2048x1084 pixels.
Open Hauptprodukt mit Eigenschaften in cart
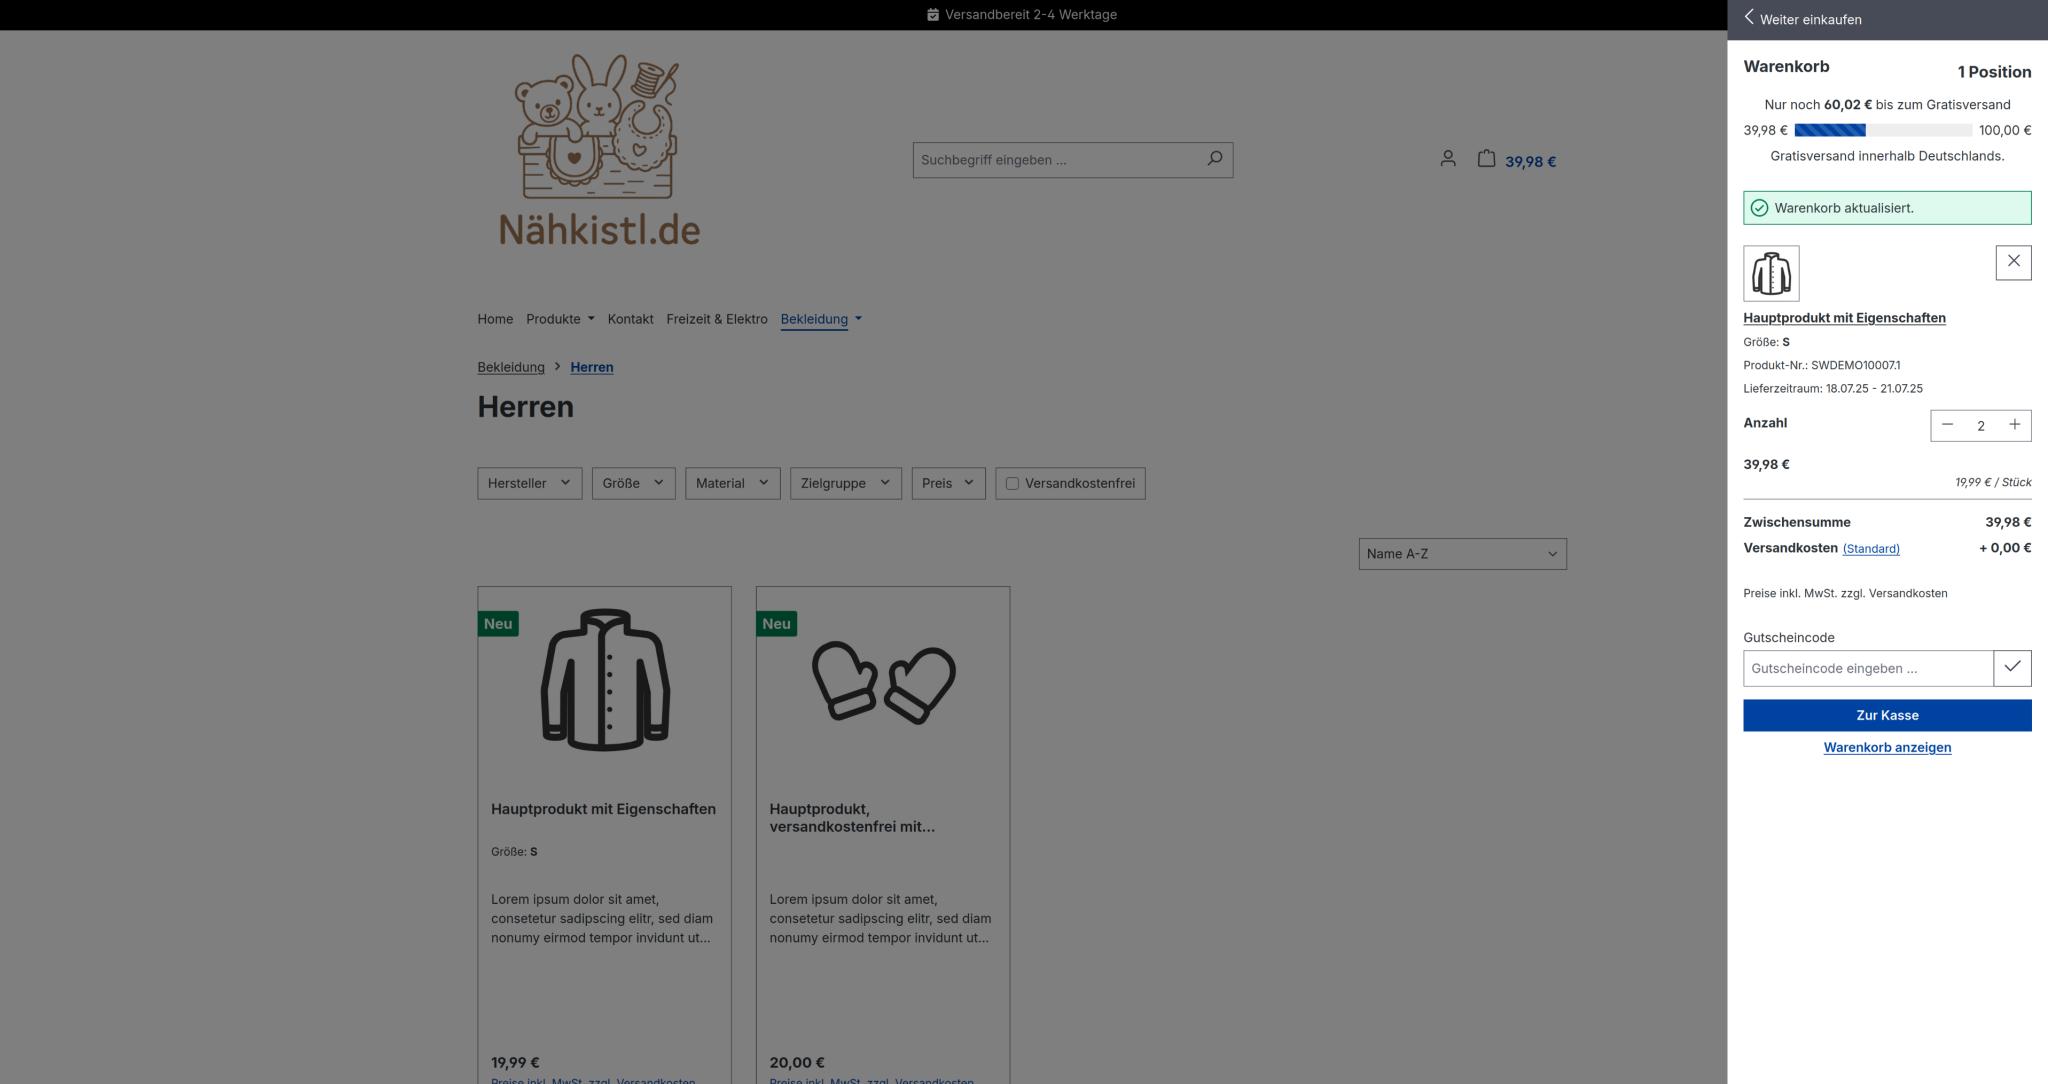point(1844,318)
